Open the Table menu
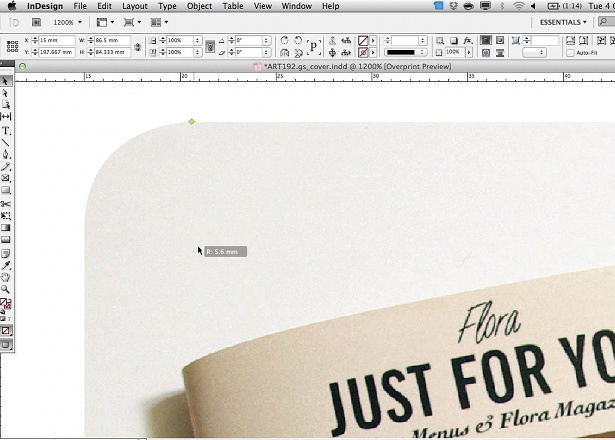 (233, 6)
